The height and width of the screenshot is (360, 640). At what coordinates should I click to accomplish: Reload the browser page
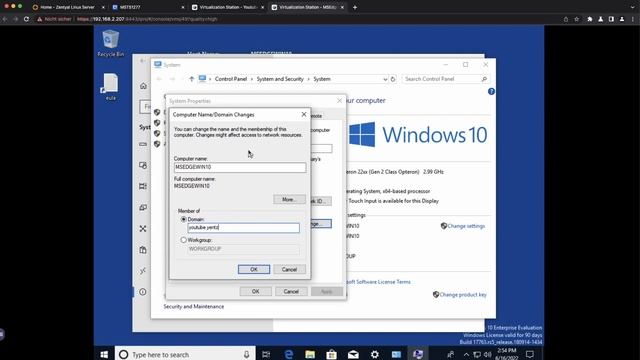pyautogui.click(x=26, y=19)
